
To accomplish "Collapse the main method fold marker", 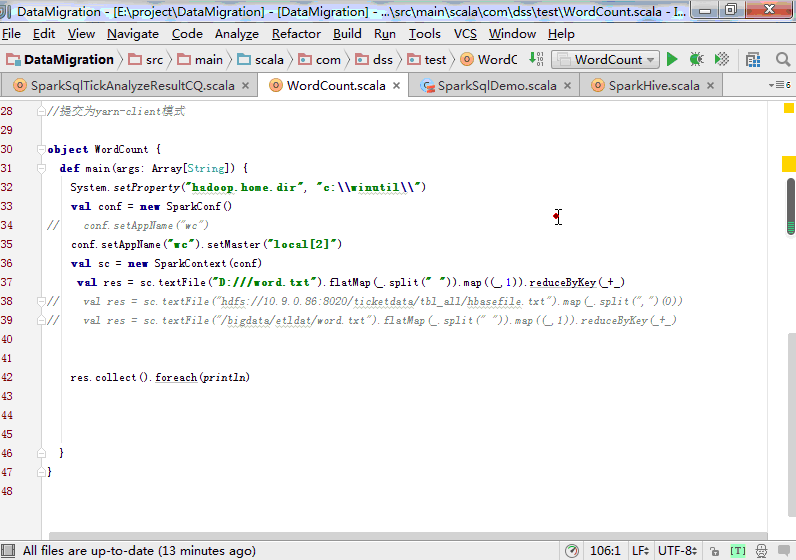I will [x=42, y=169].
